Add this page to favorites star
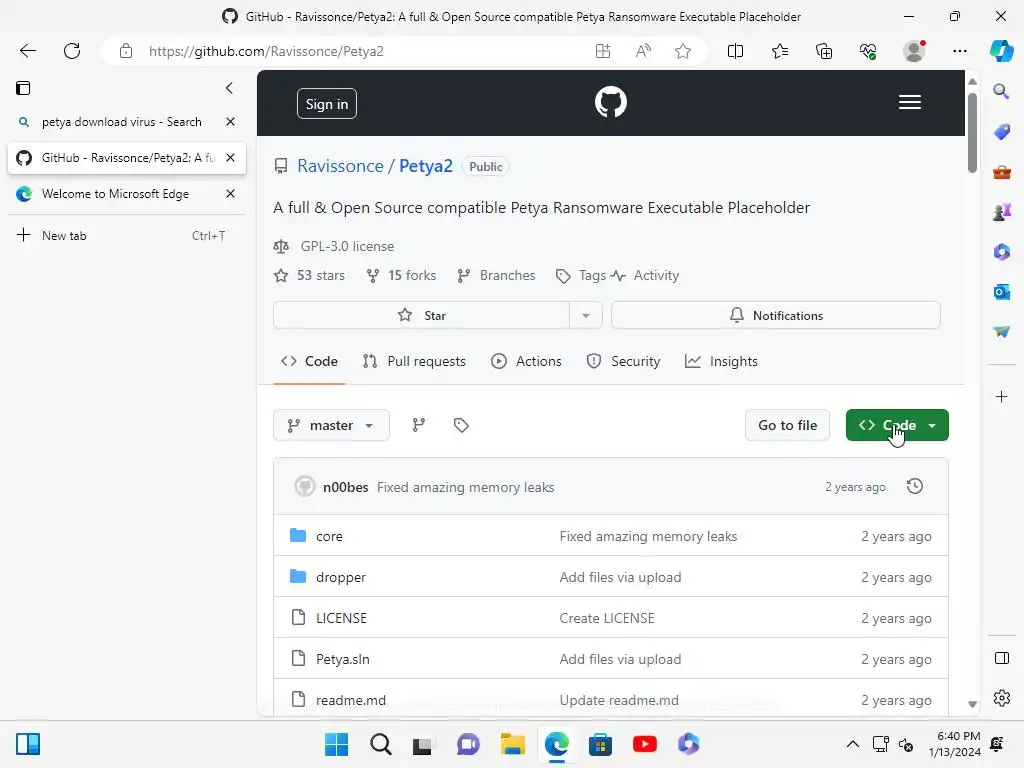The width and height of the screenshot is (1024, 768). 683,51
